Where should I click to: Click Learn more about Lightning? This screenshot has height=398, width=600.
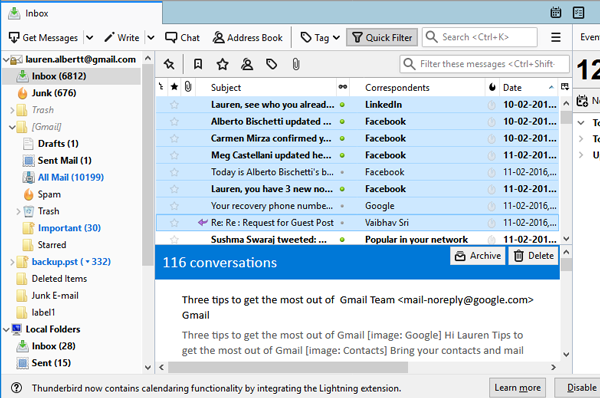(517, 388)
